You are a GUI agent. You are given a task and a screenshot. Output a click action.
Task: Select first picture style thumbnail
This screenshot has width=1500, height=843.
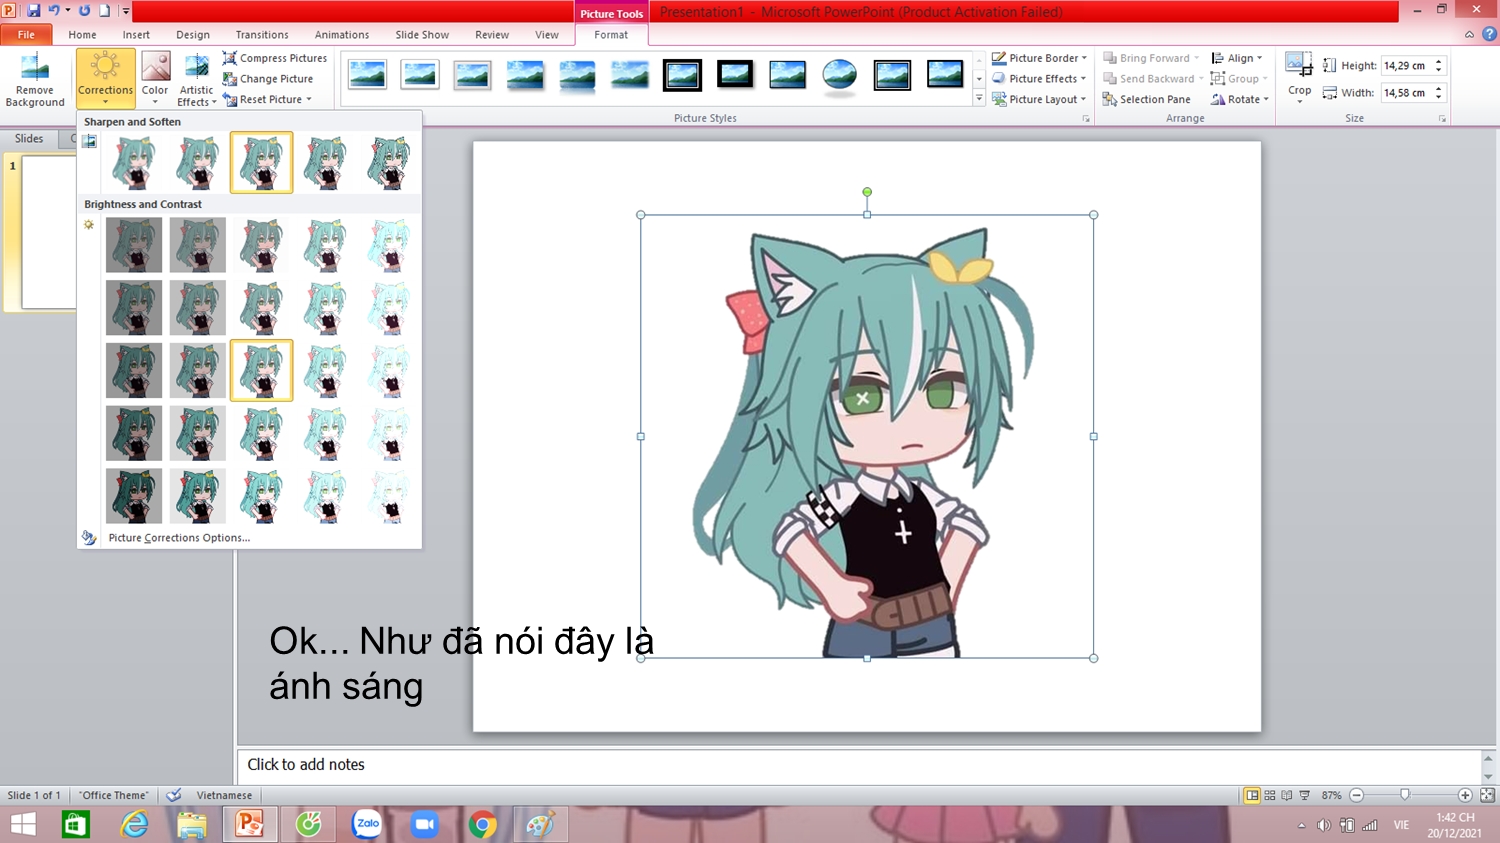click(x=367, y=75)
